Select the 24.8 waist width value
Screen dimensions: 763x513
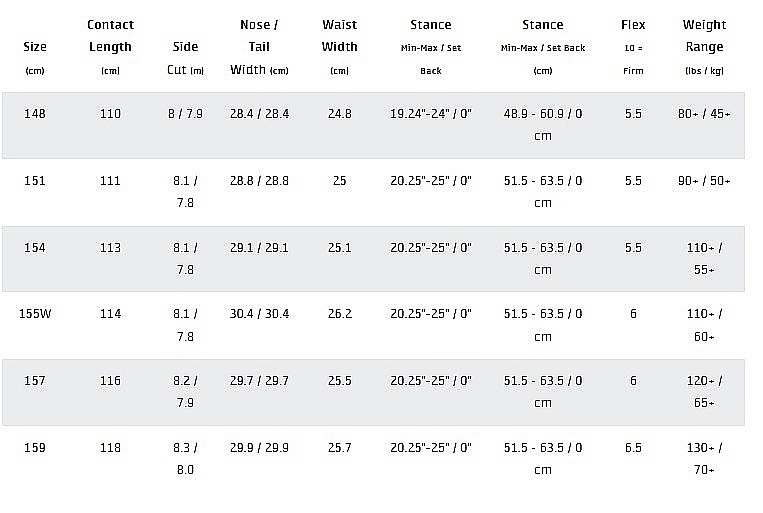[x=340, y=114]
